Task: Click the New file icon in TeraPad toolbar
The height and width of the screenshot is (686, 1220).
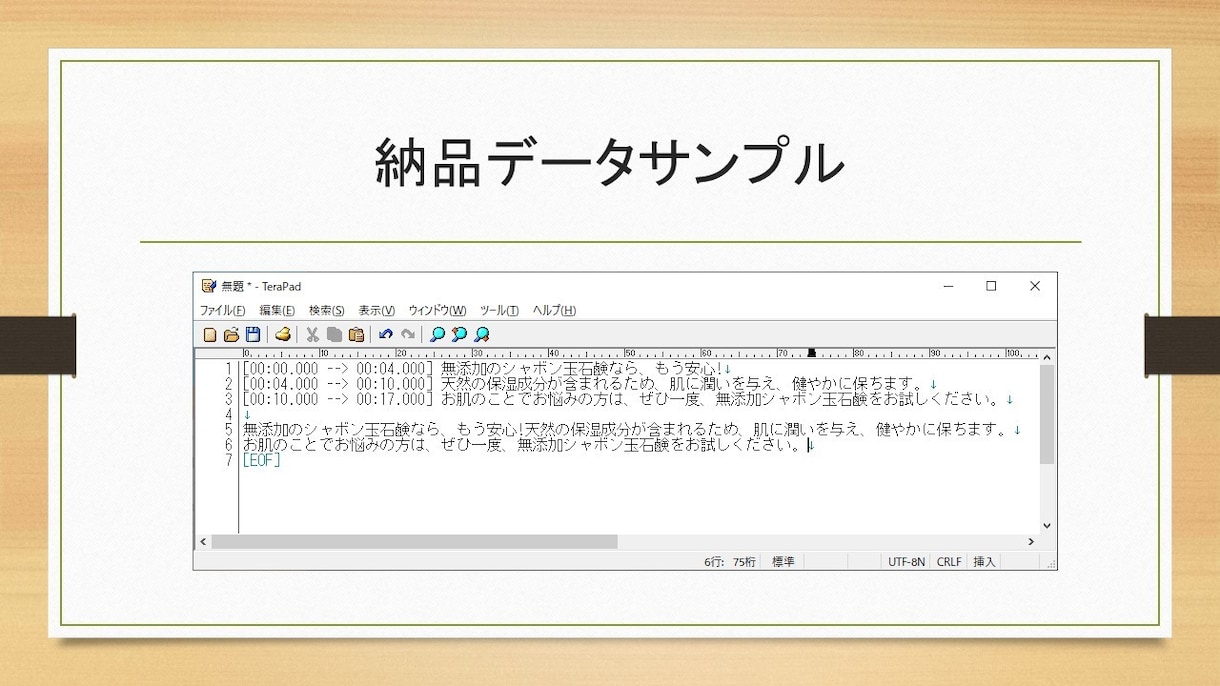Action: pos(210,335)
